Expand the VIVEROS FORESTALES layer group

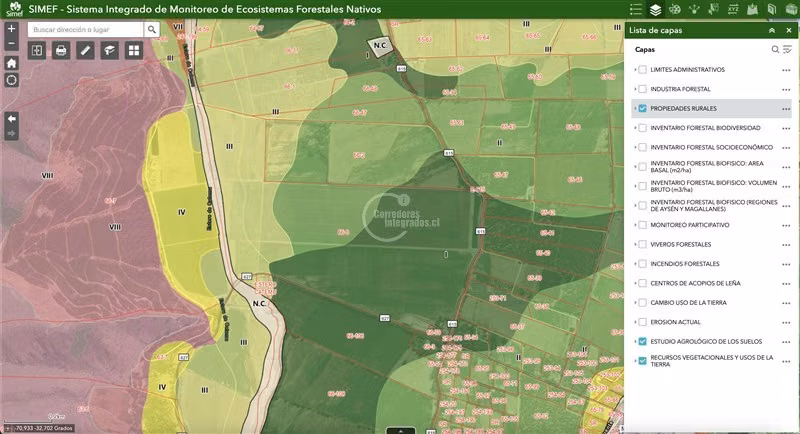[635, 244]
